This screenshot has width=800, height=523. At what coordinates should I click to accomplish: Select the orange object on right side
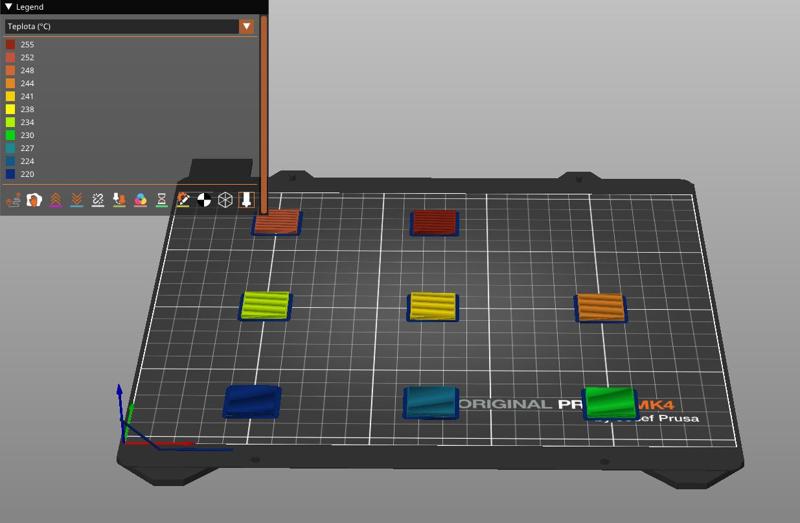click(x=601, y=308)
